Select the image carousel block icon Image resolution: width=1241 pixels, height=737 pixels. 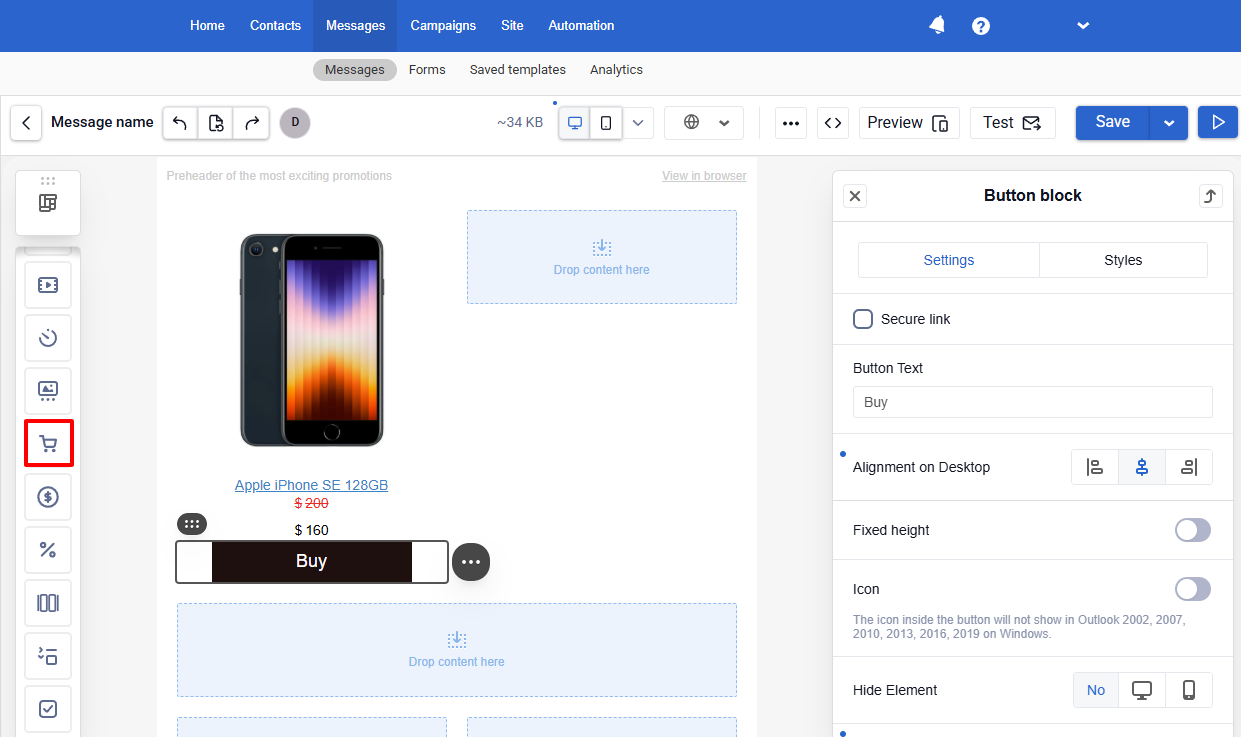[48, 391]
